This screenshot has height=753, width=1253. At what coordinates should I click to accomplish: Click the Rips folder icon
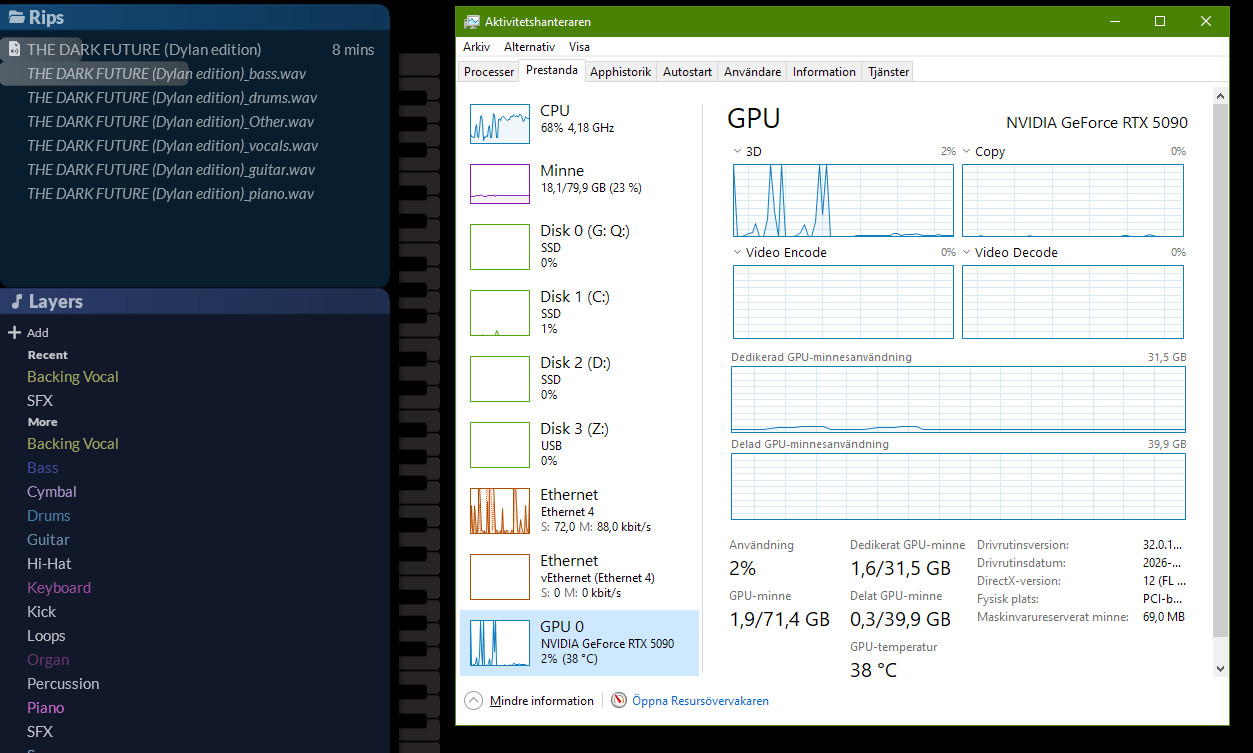tap(16, 17)
